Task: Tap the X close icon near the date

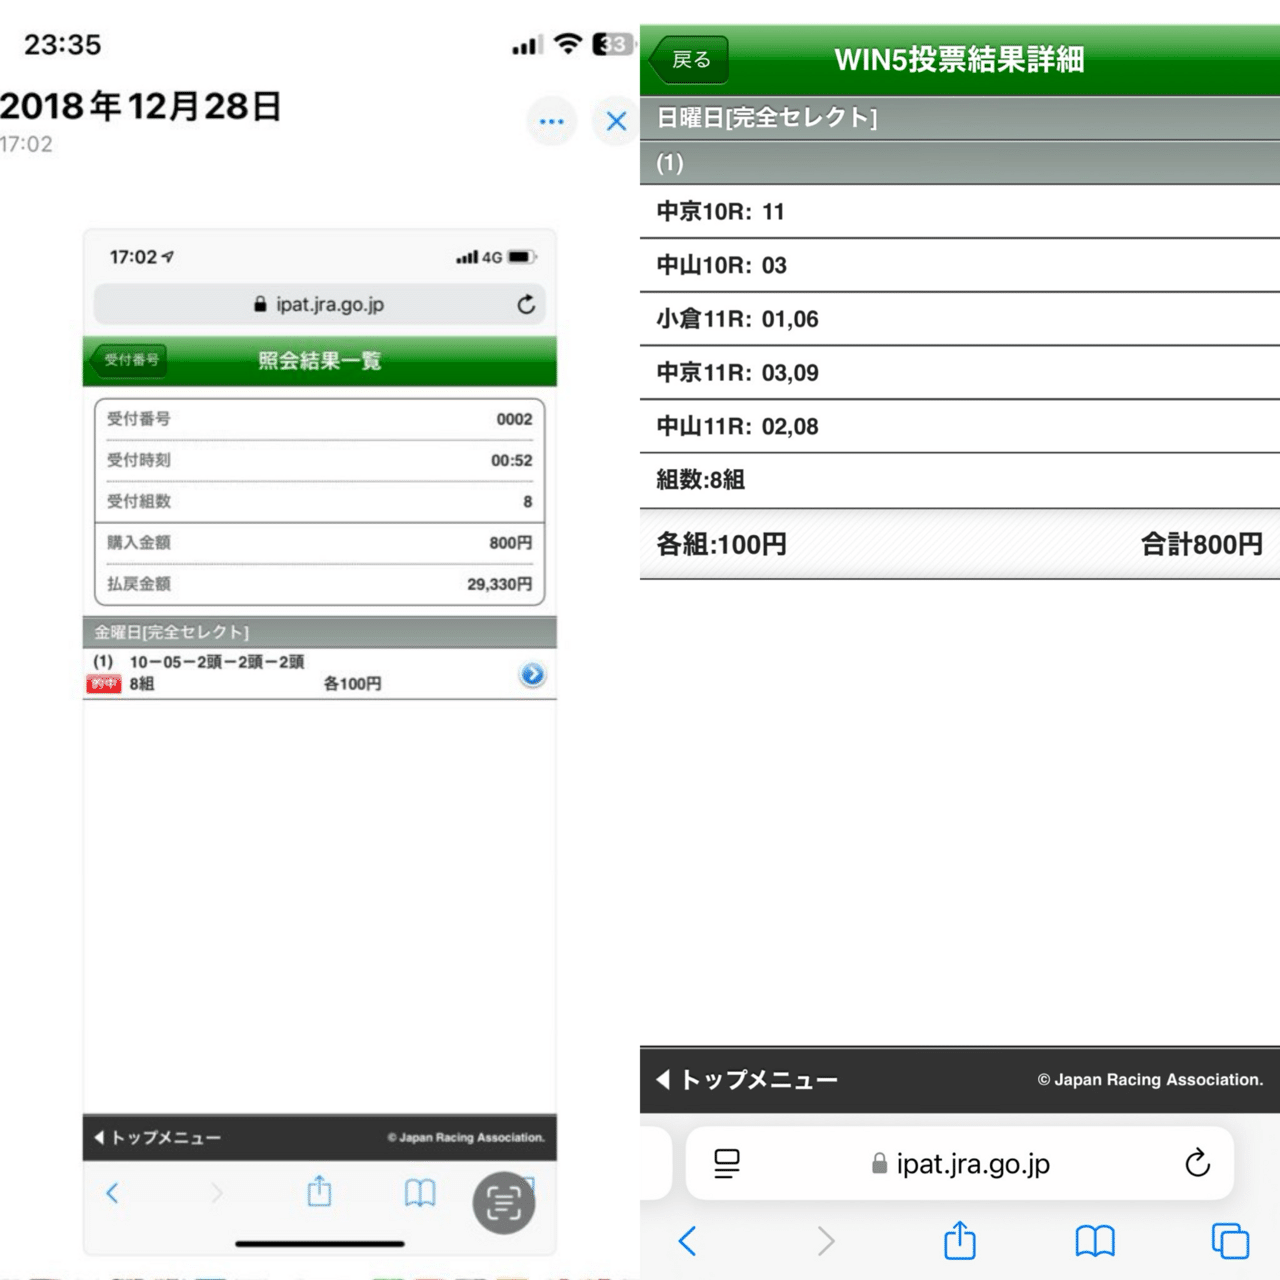Action: pos(616,122)
